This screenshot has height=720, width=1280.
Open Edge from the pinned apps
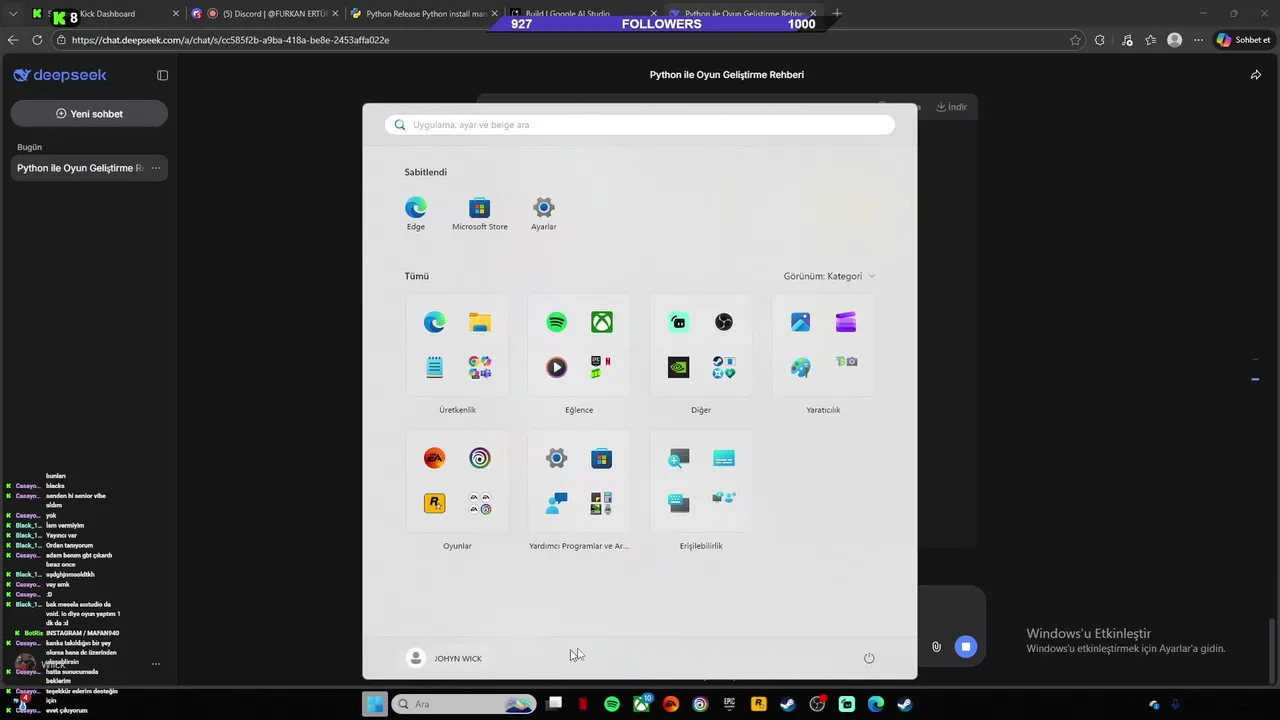[416, 213]
